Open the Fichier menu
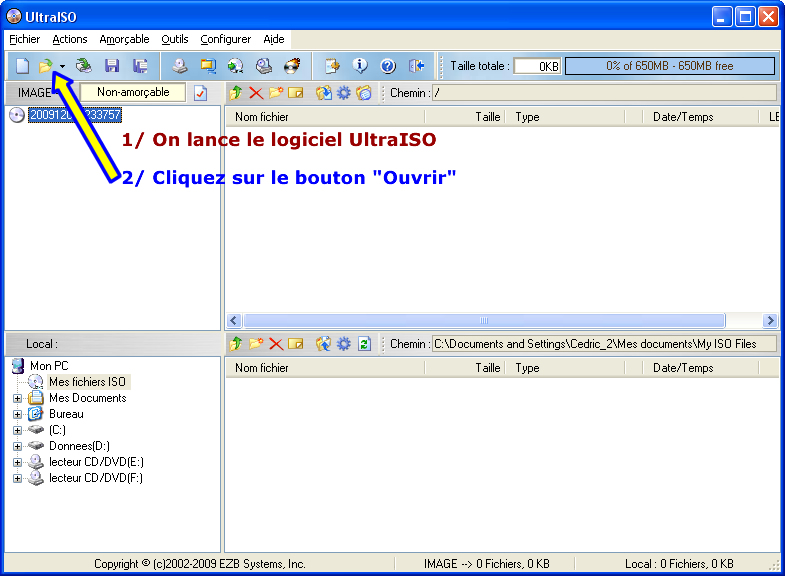 click(24, 39)
